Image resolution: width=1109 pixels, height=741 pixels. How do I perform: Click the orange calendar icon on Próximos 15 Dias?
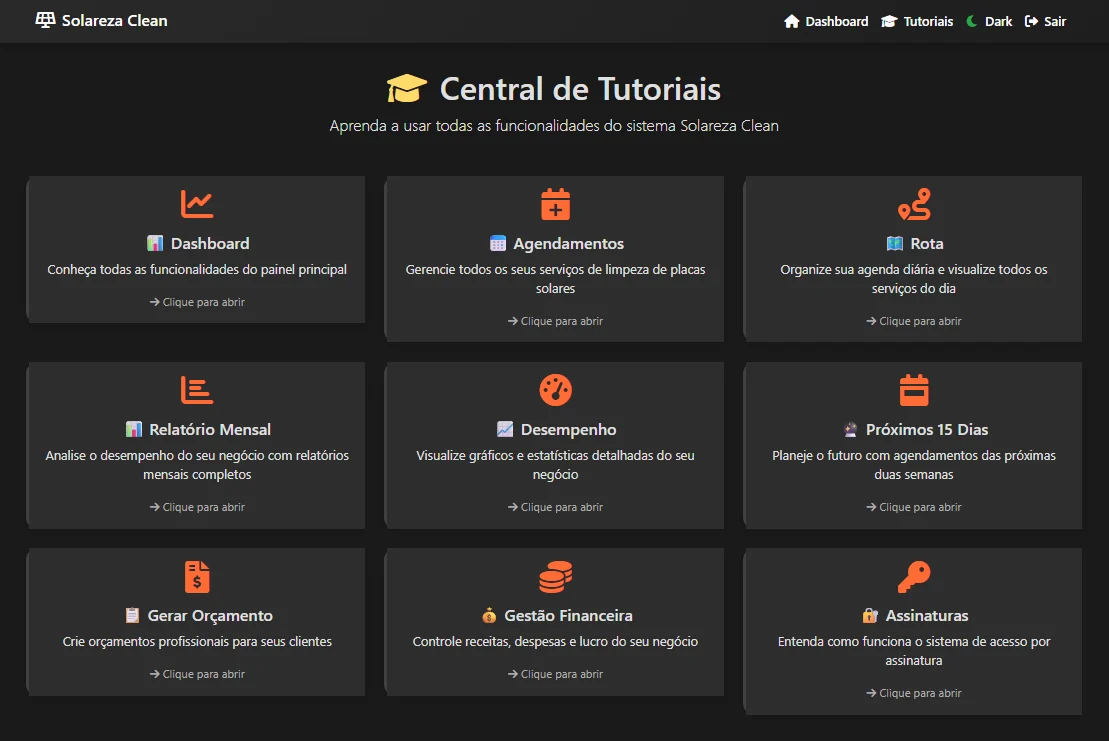[x=914, y=390]
